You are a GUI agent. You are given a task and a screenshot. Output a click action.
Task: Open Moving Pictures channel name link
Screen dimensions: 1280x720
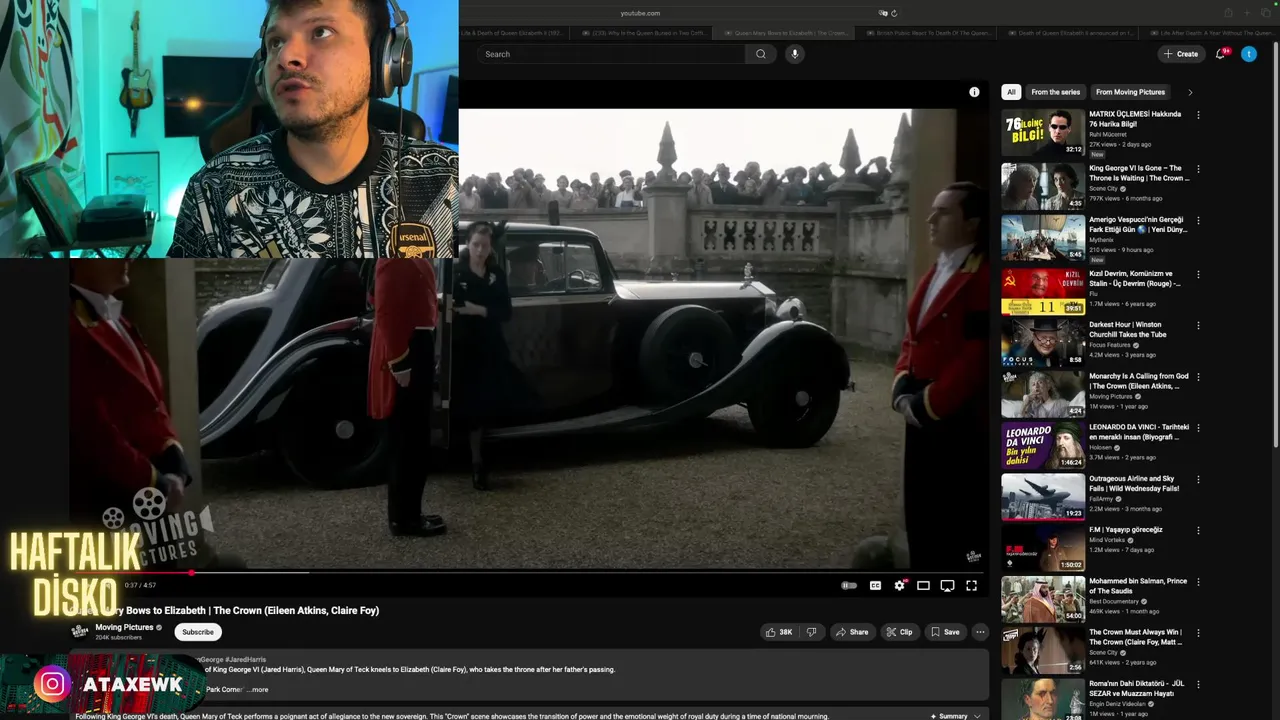click(x=124, y=627)
